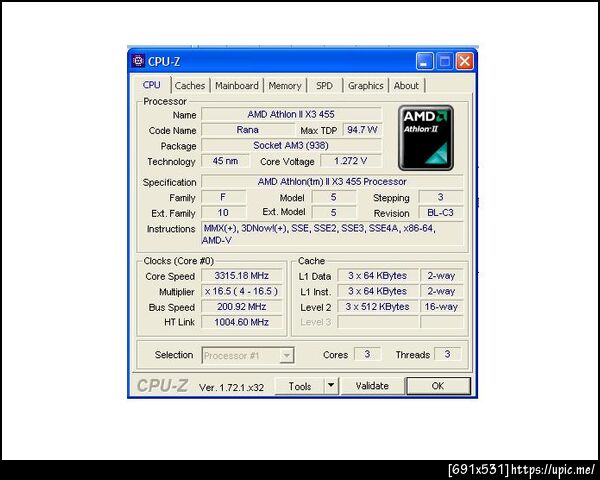Click the Threads count value
600x480 pixels.
(x=448, y=354)
